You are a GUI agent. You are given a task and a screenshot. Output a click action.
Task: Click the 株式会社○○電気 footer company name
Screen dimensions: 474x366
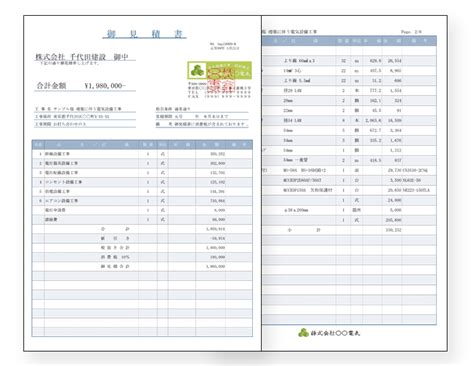[x=335, y=333]
